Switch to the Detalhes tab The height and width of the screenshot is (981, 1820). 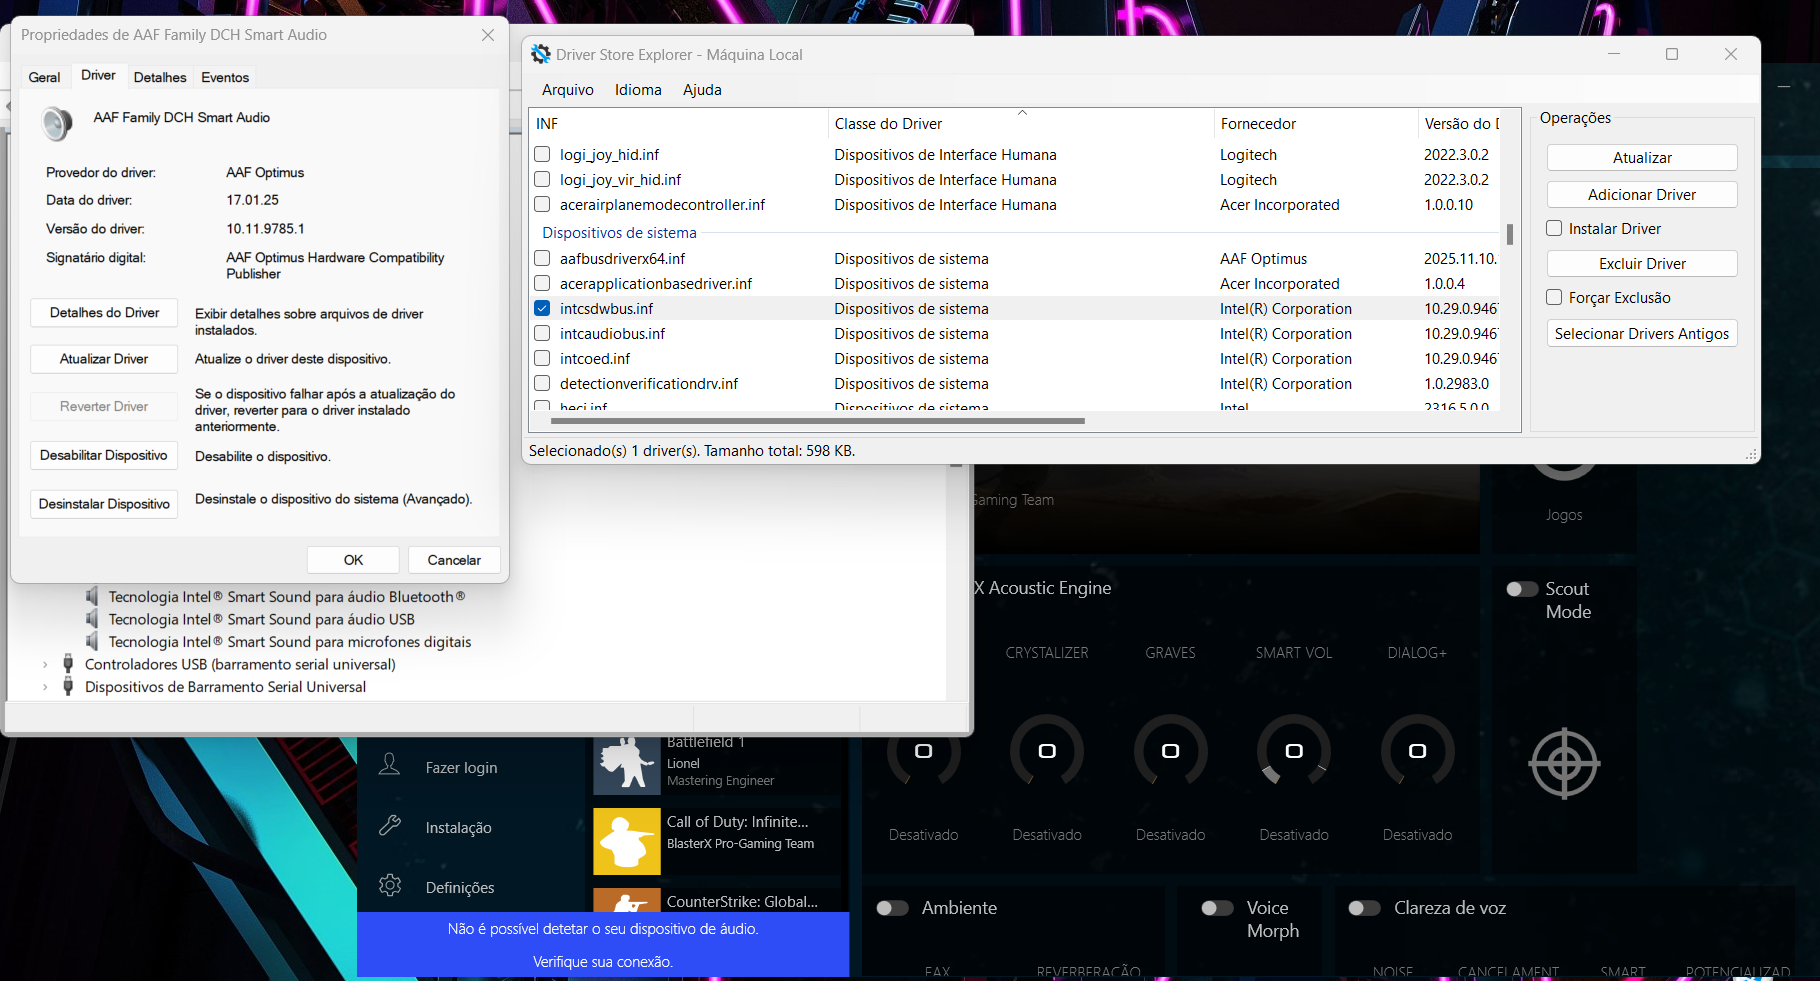tap(160, 77)
